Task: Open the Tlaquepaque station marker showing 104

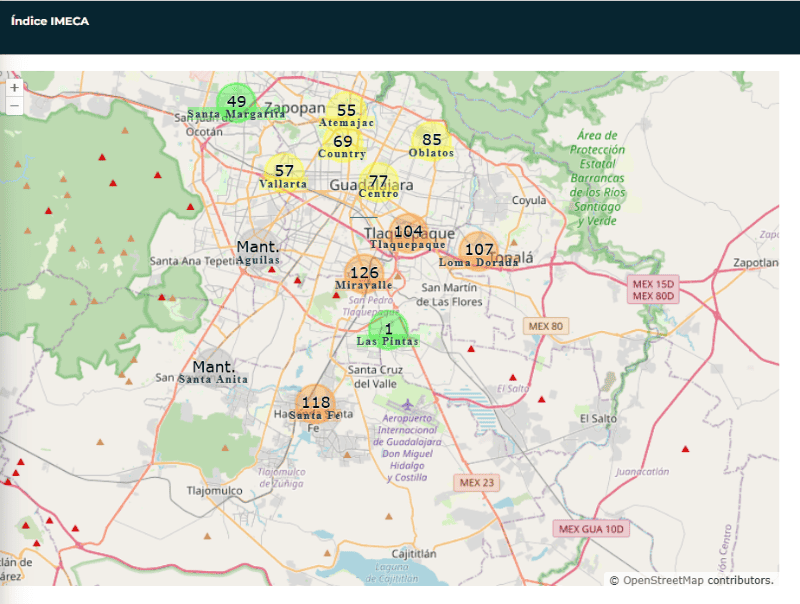Action: click(x=407, y=232)
